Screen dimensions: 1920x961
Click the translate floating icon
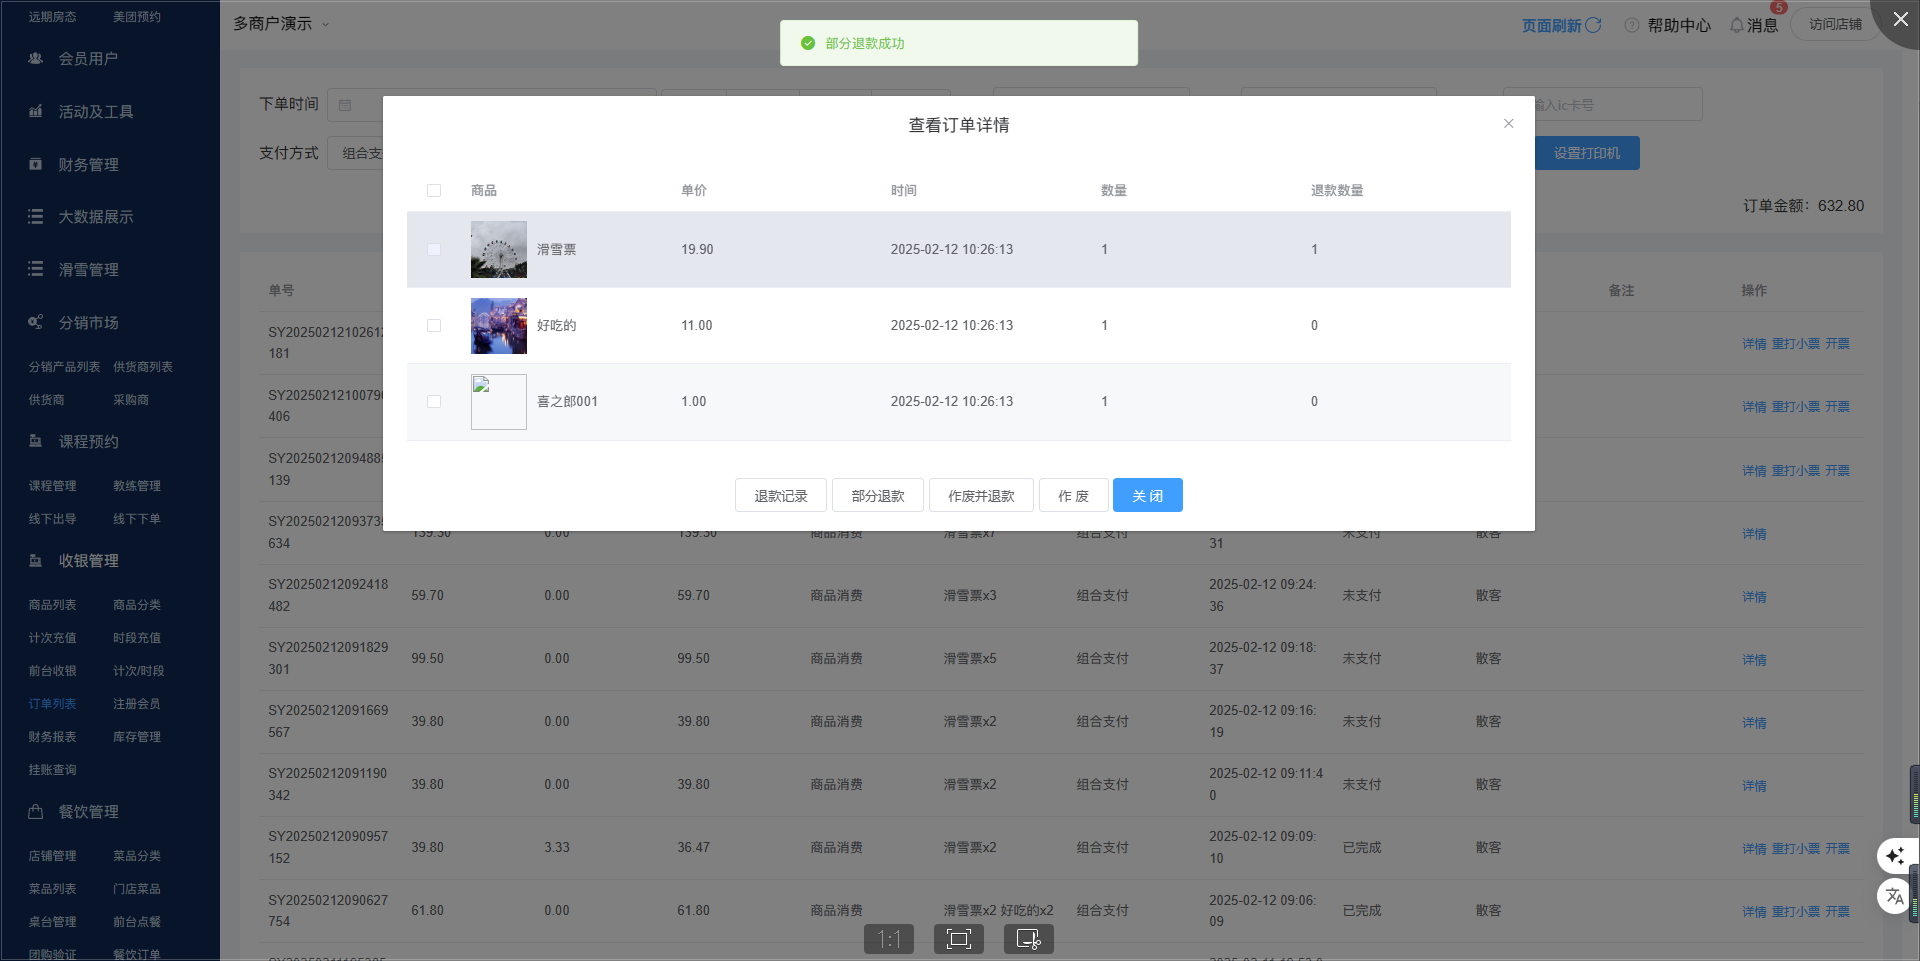pos(1895,896)
